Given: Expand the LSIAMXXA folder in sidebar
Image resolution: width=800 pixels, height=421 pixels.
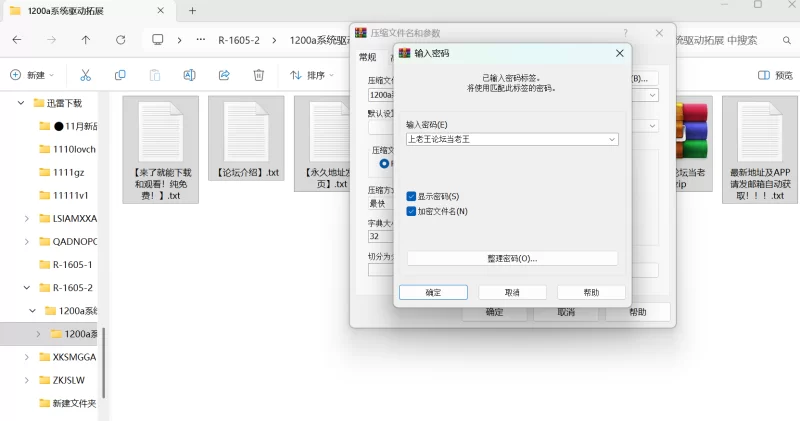Looking at the screenshot, I should tap(26, 218).
